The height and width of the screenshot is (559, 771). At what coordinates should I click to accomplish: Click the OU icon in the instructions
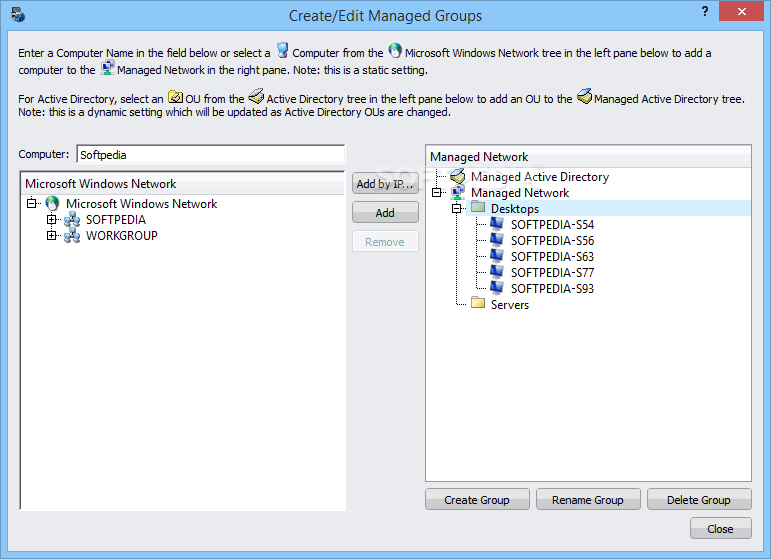(x=175, y=97)
